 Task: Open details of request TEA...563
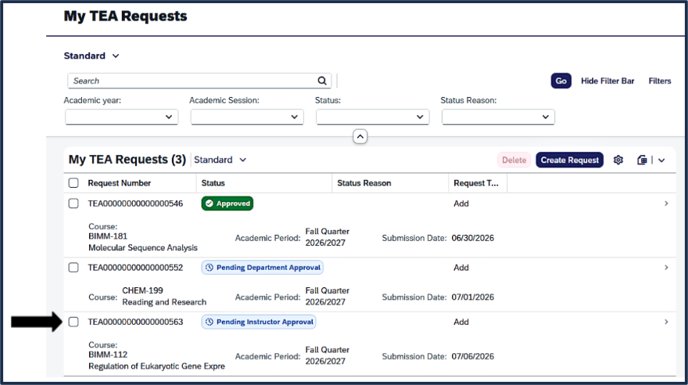tap(666, 322)
